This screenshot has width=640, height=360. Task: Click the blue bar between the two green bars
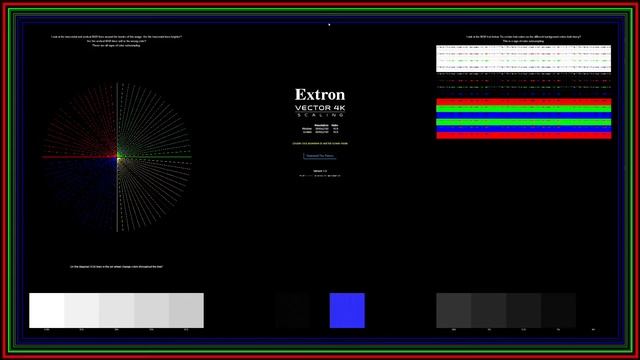(x=524, y=116)
